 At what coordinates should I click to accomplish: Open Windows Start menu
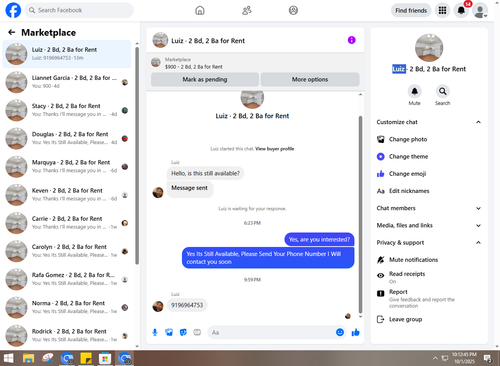(x=8, y=358)
